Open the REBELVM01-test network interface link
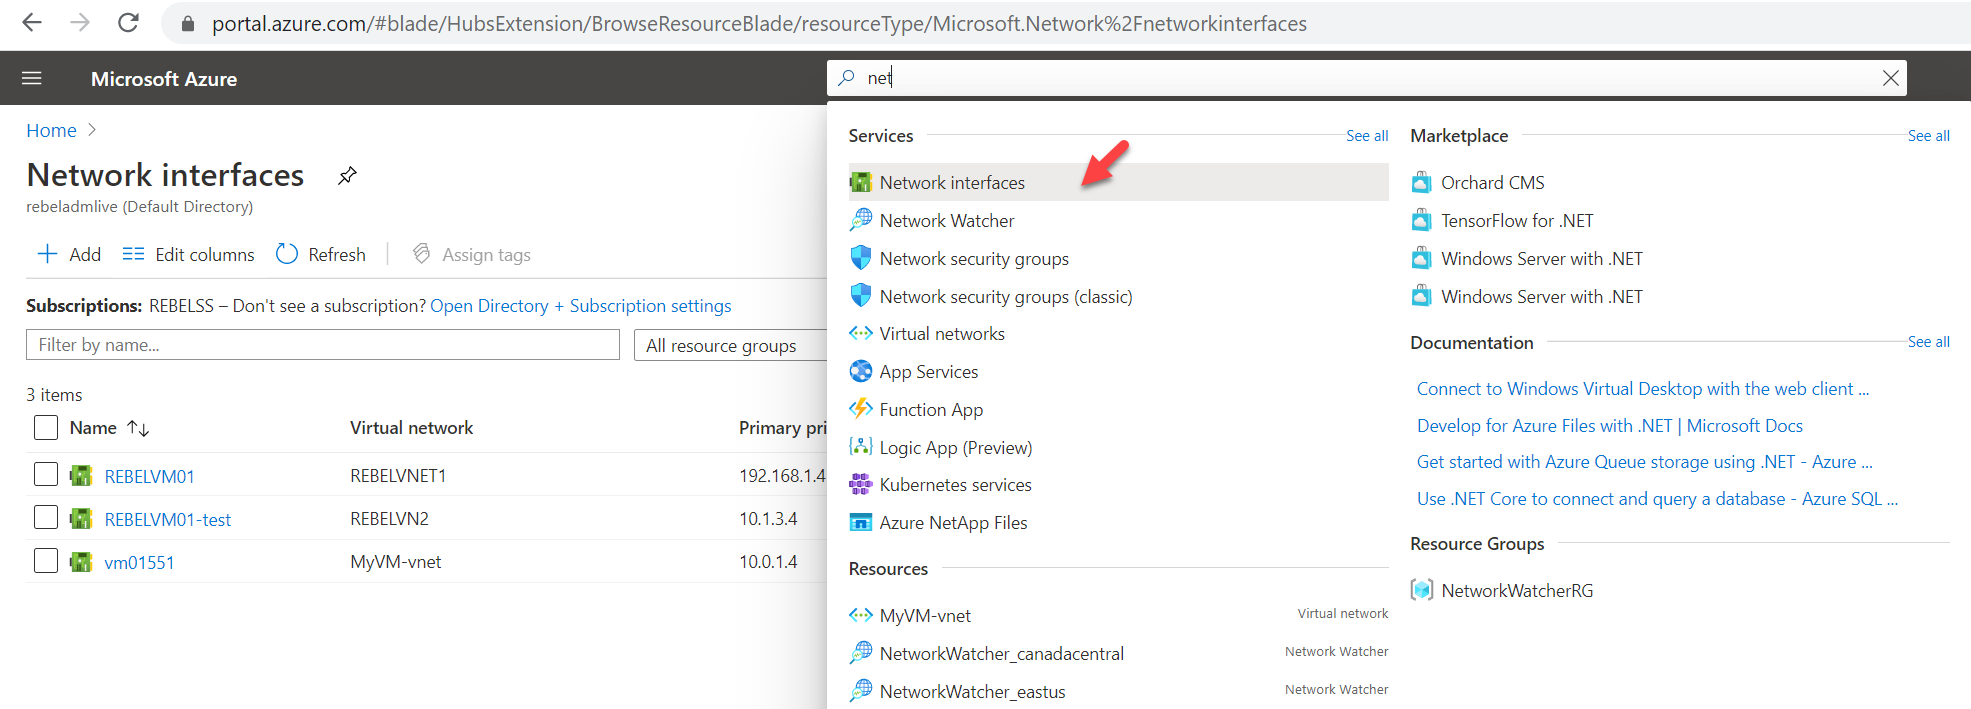Image resolution: width=1971 pixels, height=709 pixels. point(167,519)
